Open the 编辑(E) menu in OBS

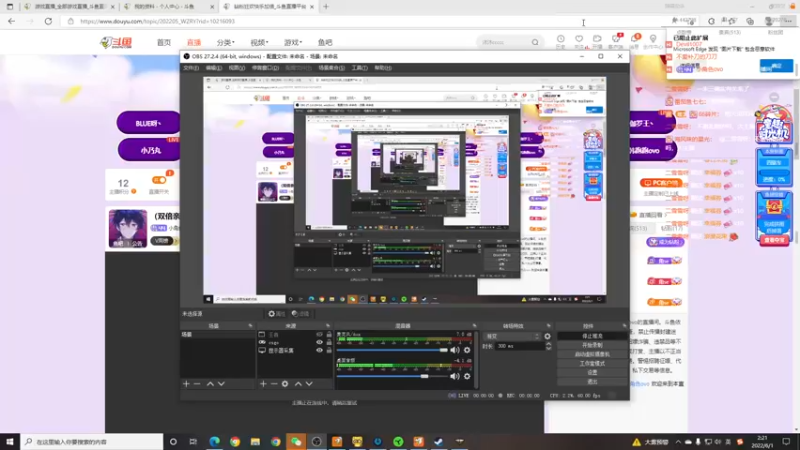coord(214,68)
